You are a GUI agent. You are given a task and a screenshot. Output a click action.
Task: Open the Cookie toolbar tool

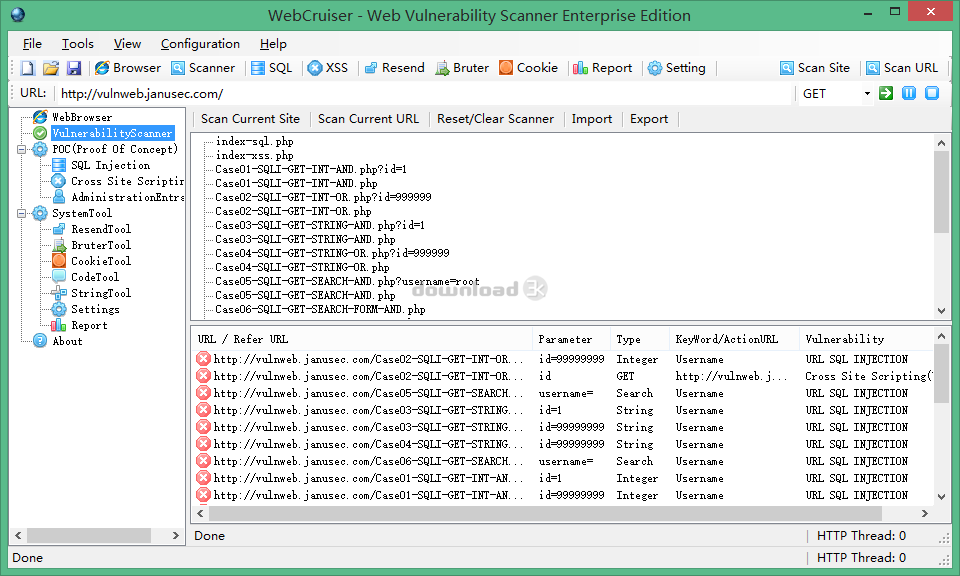coord(528,68)
